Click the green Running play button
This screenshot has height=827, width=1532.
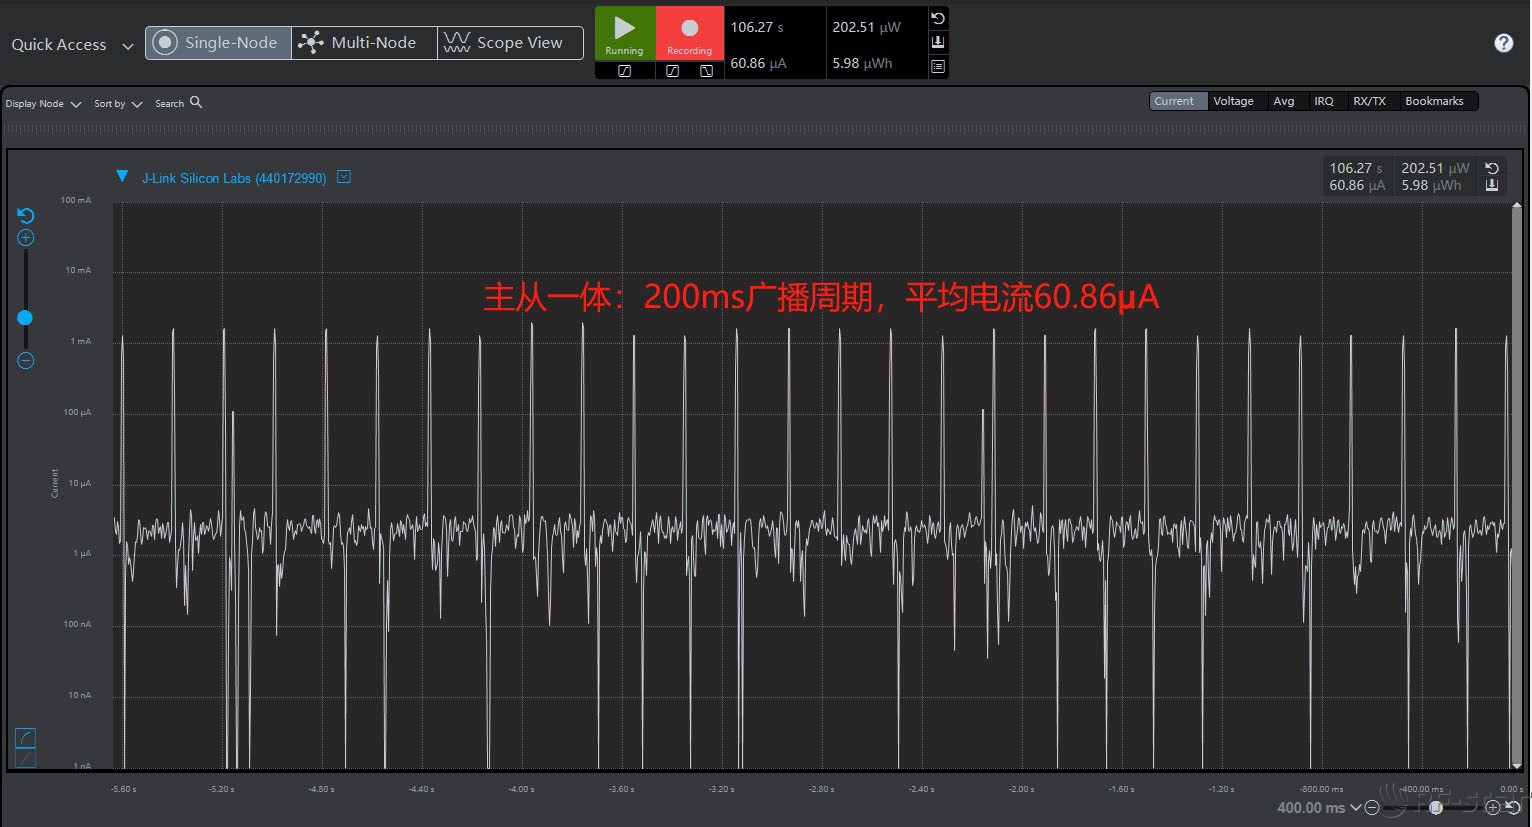(x=624, y=33)
